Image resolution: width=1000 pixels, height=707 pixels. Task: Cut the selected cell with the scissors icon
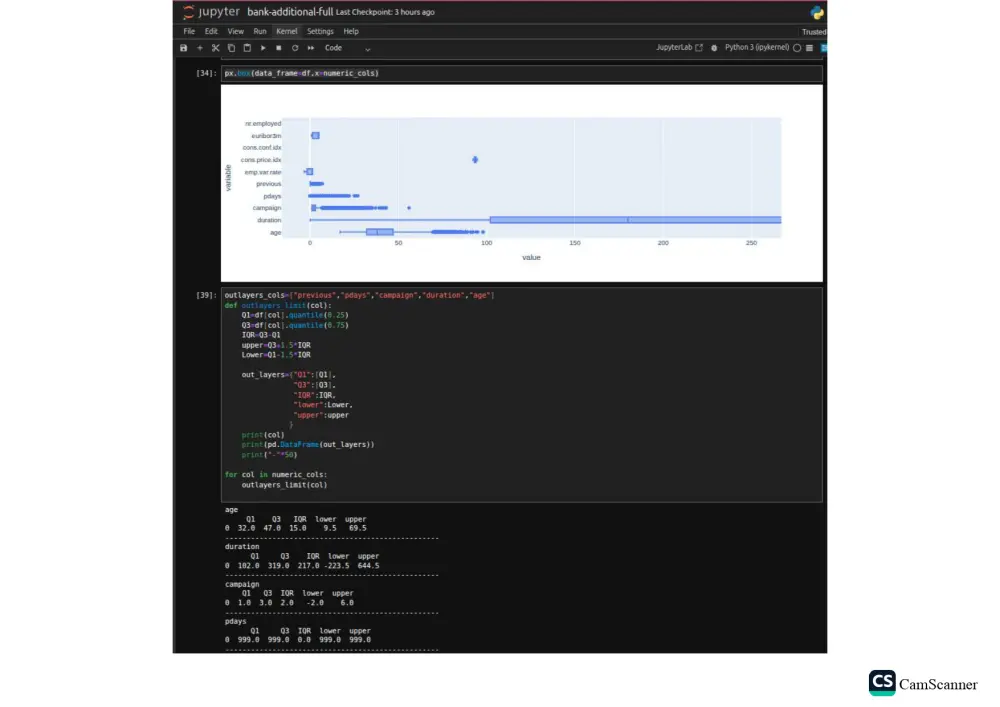tap(215, 47)
